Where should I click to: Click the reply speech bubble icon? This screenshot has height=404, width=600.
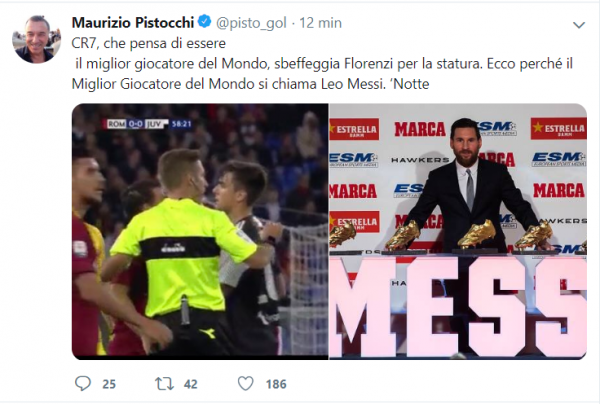82,383
